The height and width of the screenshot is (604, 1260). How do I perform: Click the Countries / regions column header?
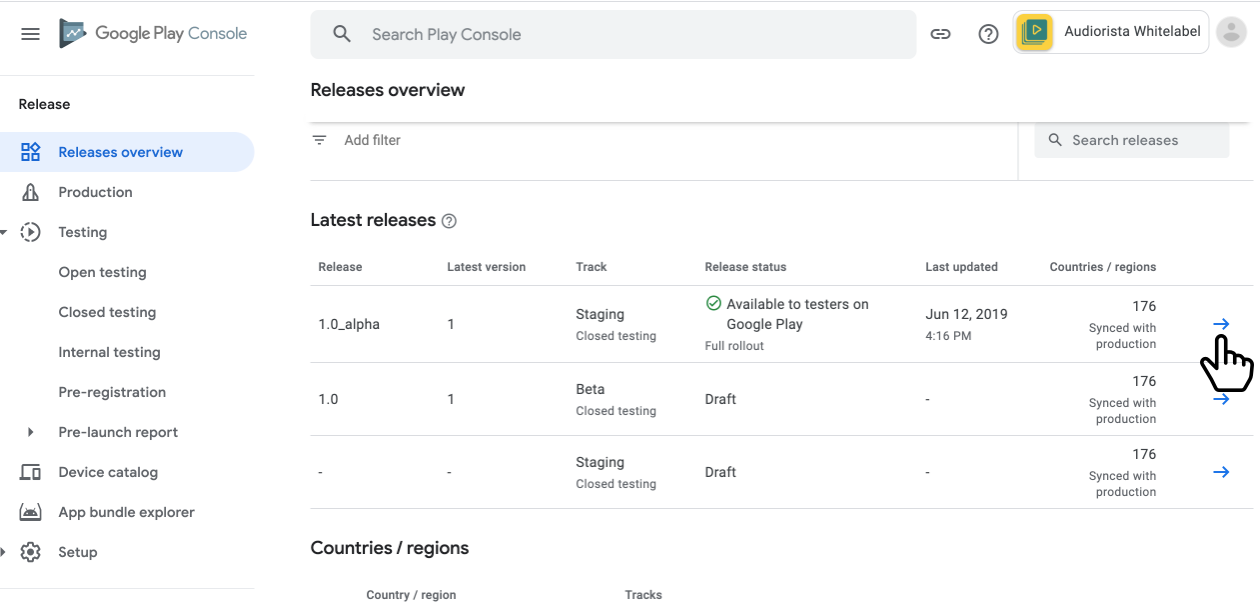1102,267
